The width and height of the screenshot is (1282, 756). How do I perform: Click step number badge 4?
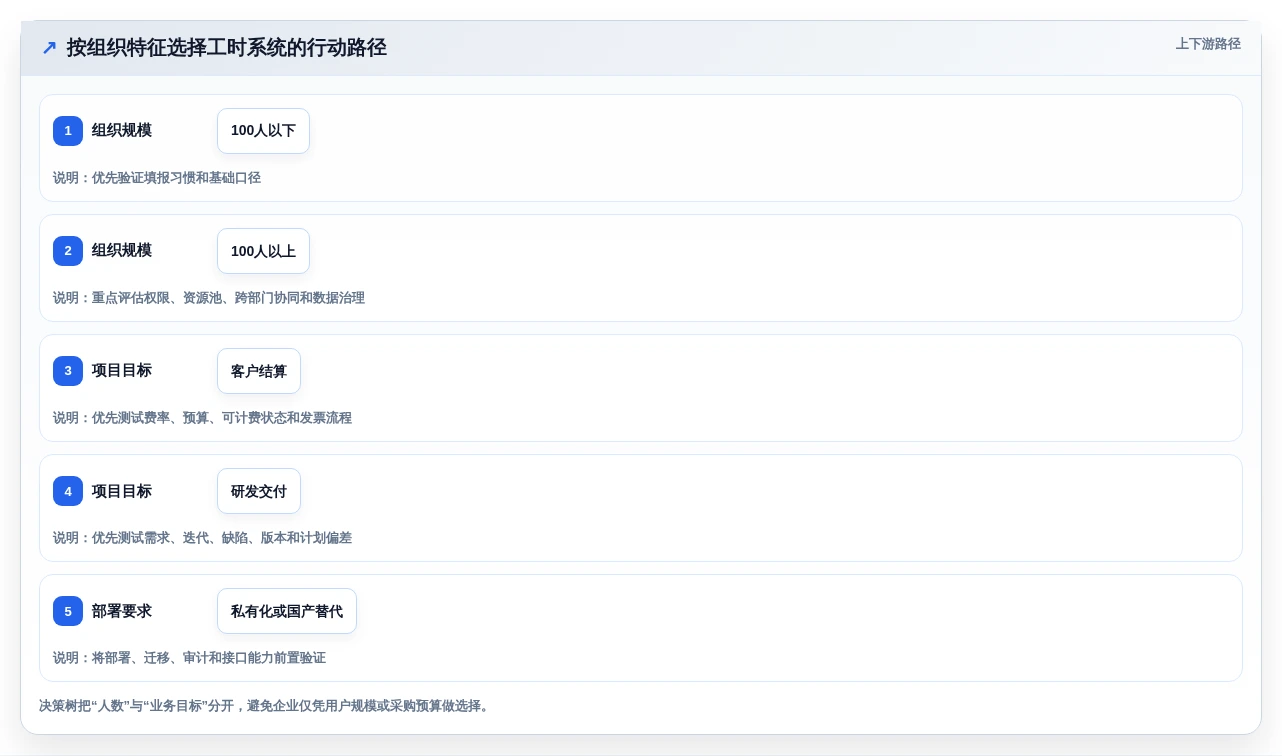coord(68,491)
